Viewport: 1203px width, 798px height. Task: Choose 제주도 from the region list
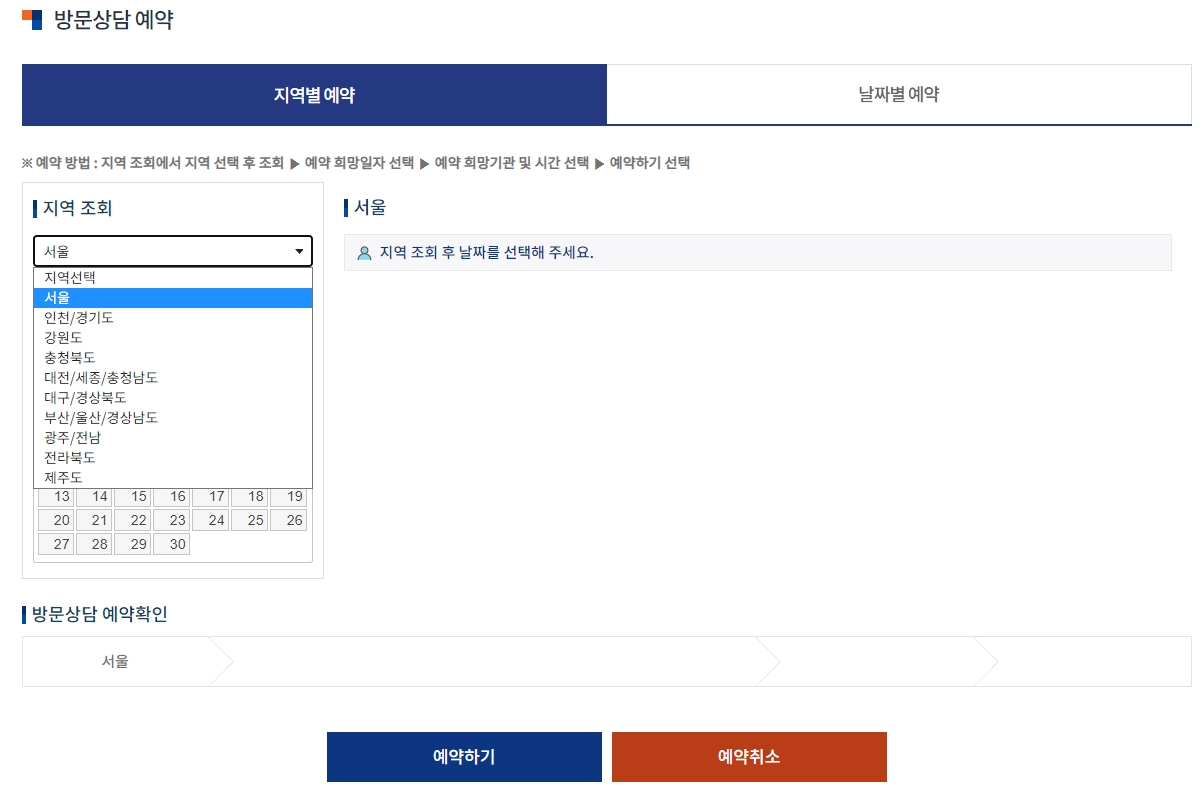tap(173, 478)
